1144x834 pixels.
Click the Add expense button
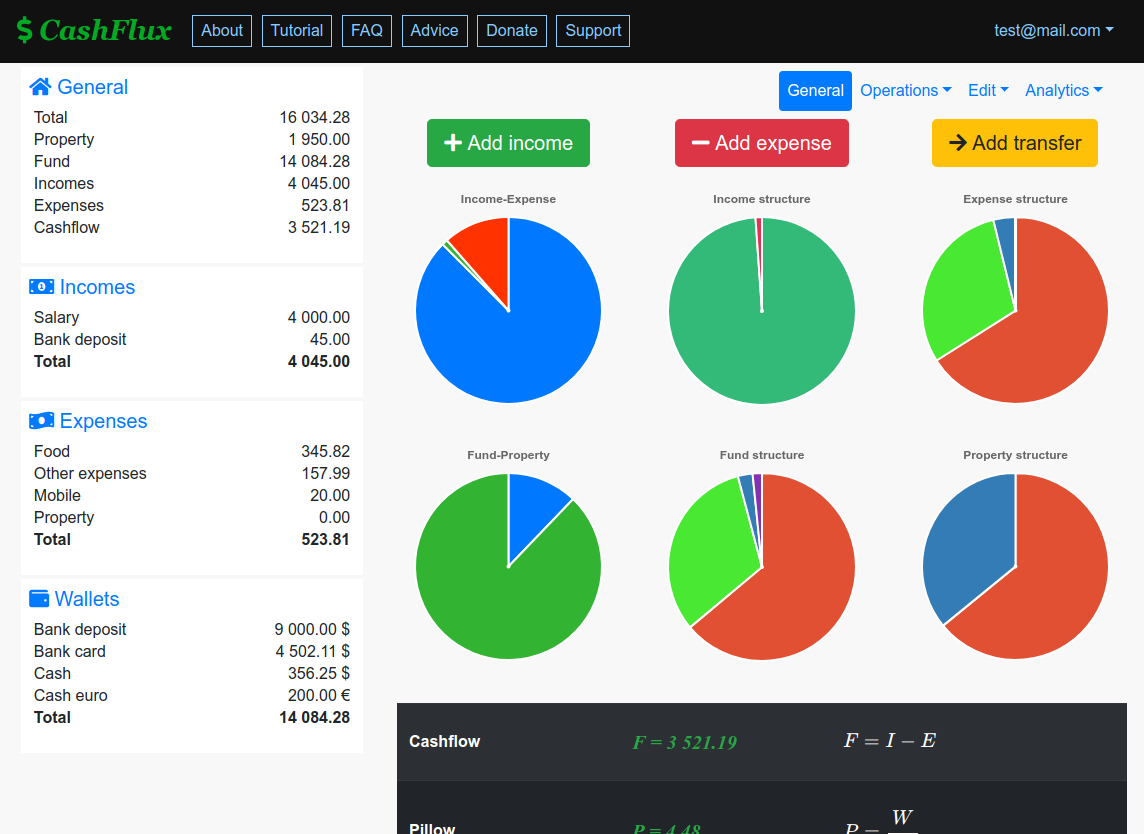(x=762, y=143)
